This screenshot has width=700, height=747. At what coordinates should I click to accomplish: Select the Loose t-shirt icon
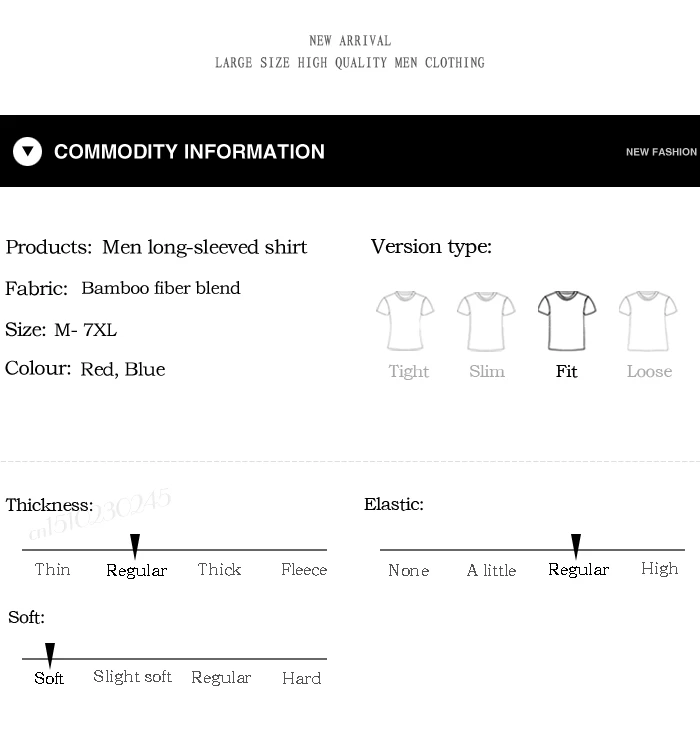[648, 321]
